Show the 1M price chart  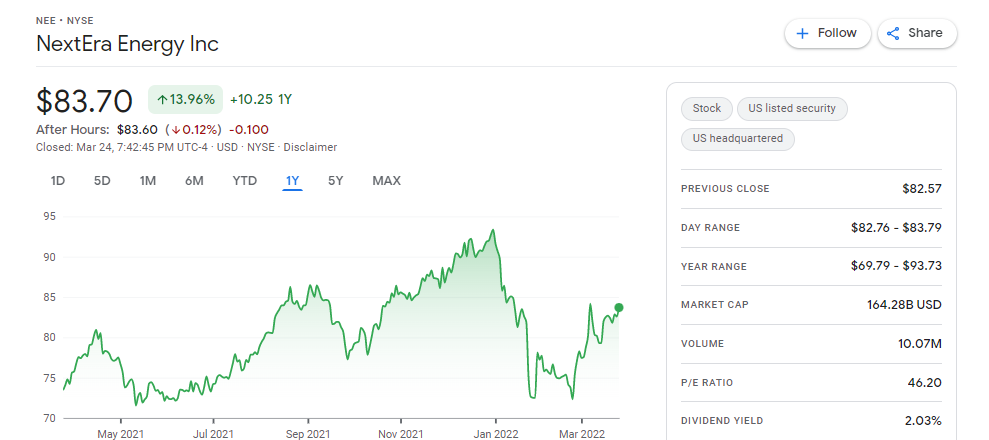(148, 181)
